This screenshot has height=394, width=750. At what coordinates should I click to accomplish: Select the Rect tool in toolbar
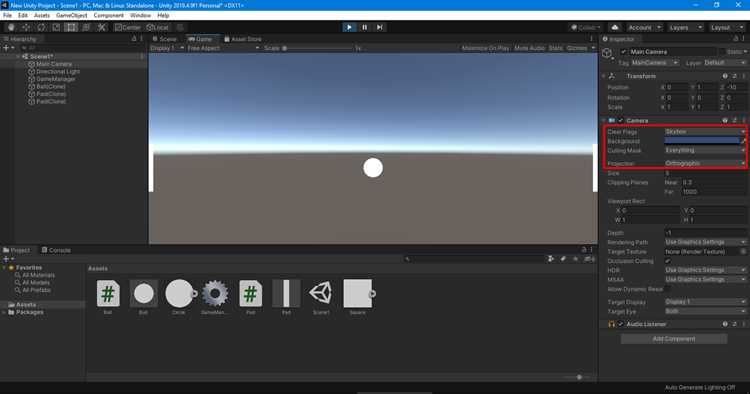click(71, 27)
